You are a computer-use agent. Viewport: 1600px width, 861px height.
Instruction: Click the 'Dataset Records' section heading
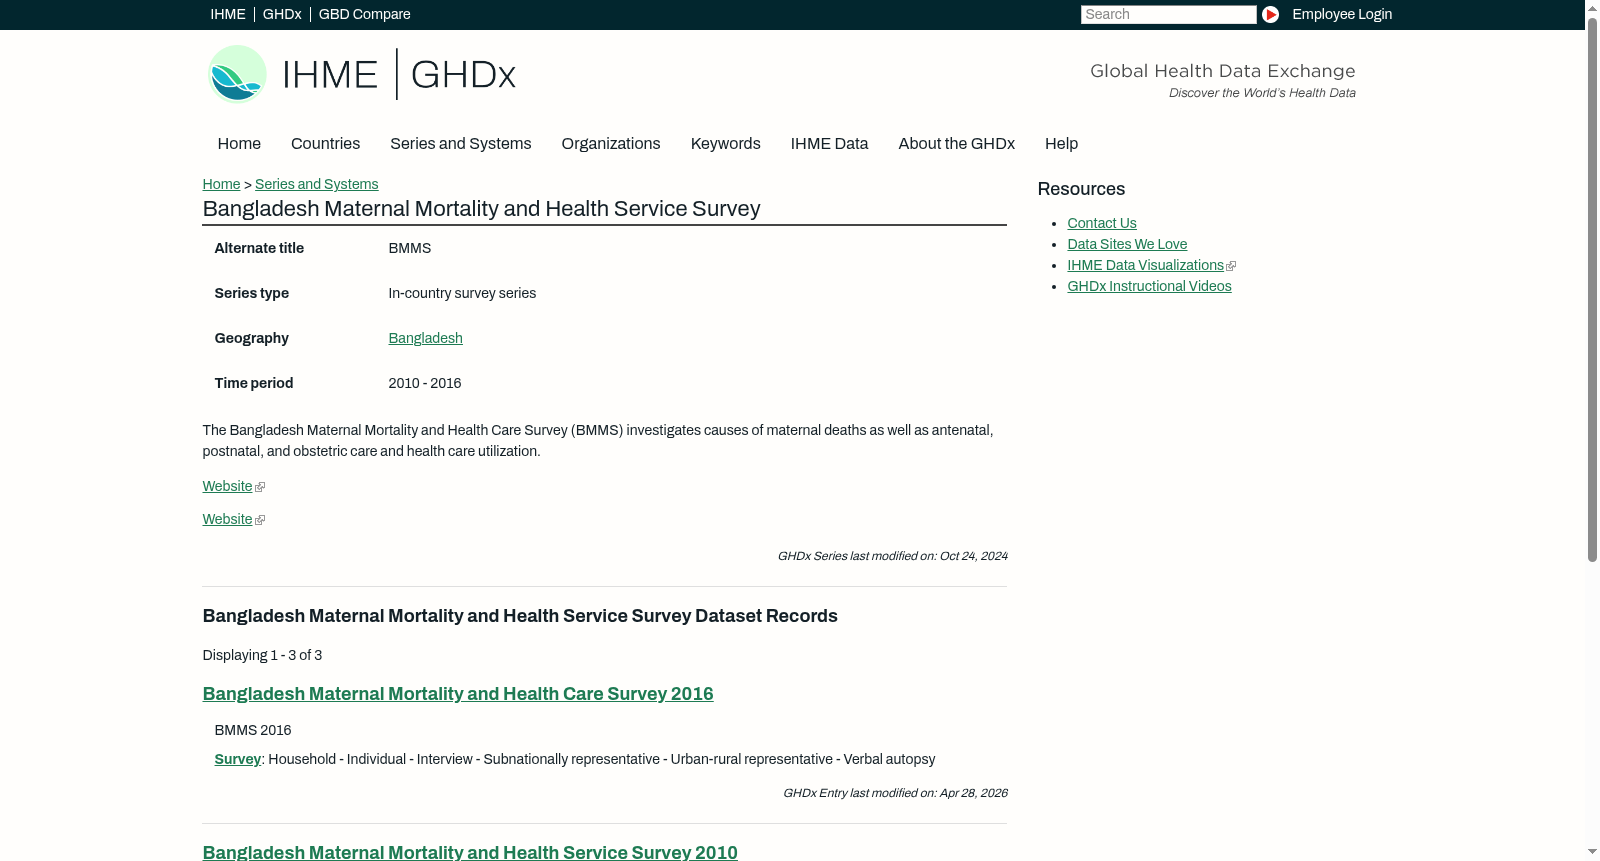coord(520,616)
